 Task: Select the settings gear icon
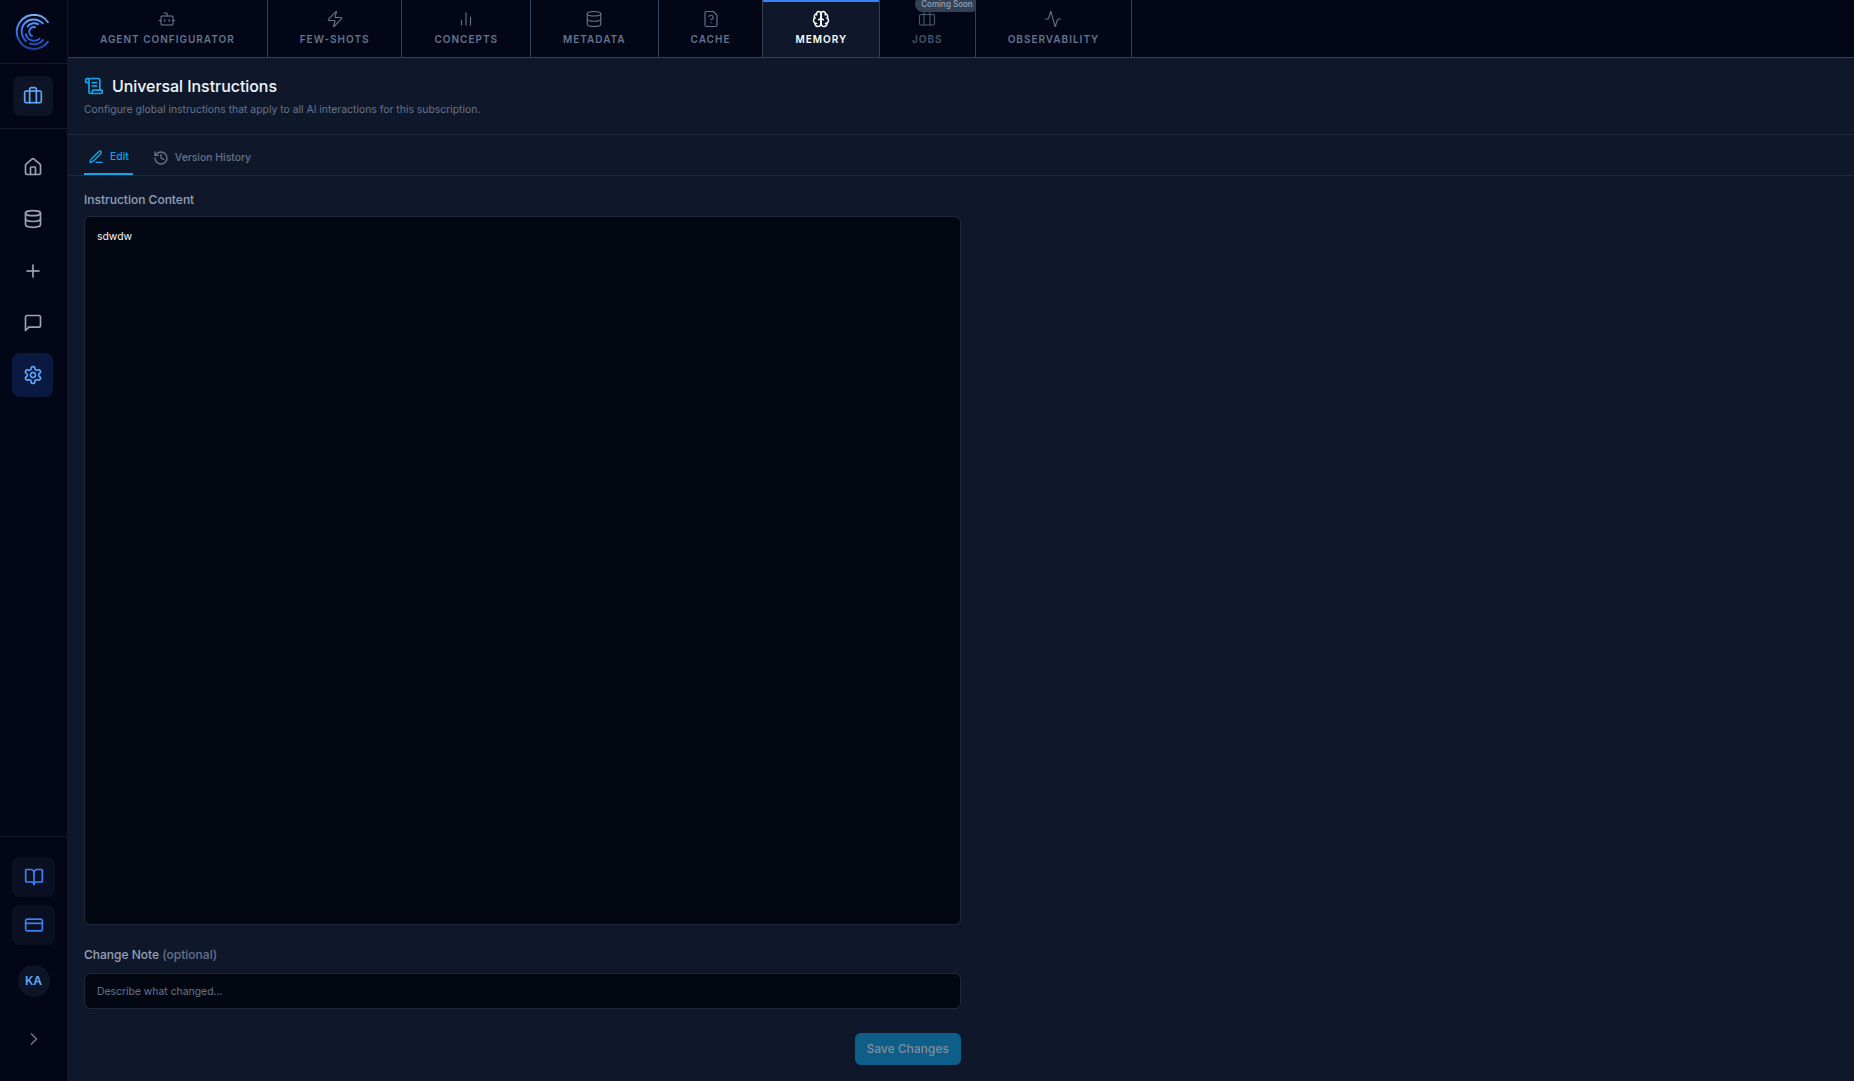33,375
